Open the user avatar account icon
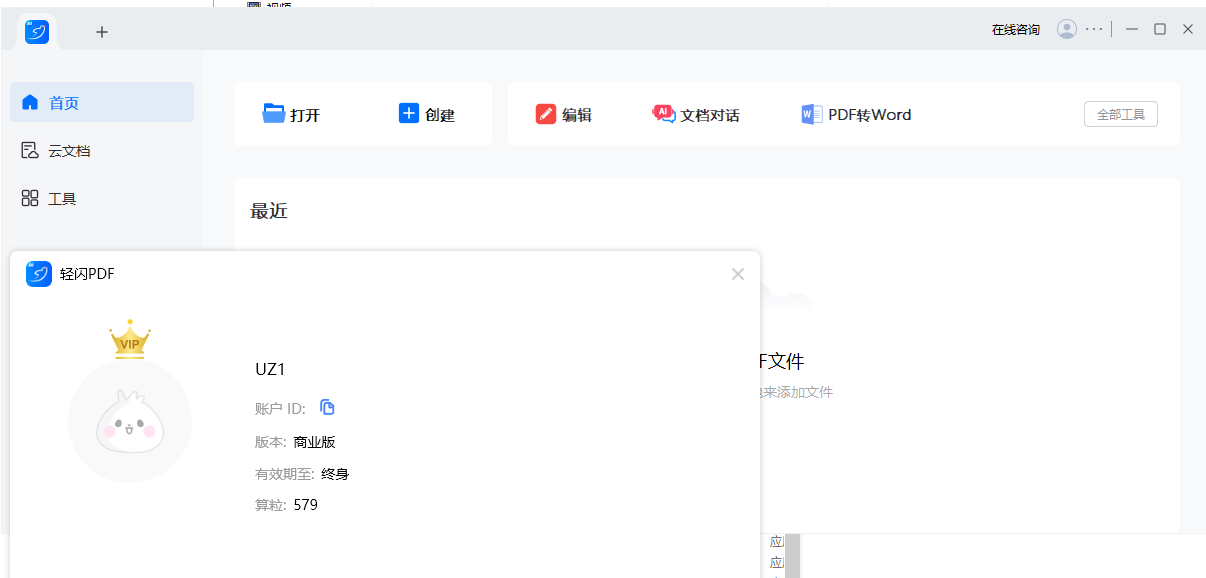Image resolution: width=1206 pixels, height=578 pixels. (1066, 28)
